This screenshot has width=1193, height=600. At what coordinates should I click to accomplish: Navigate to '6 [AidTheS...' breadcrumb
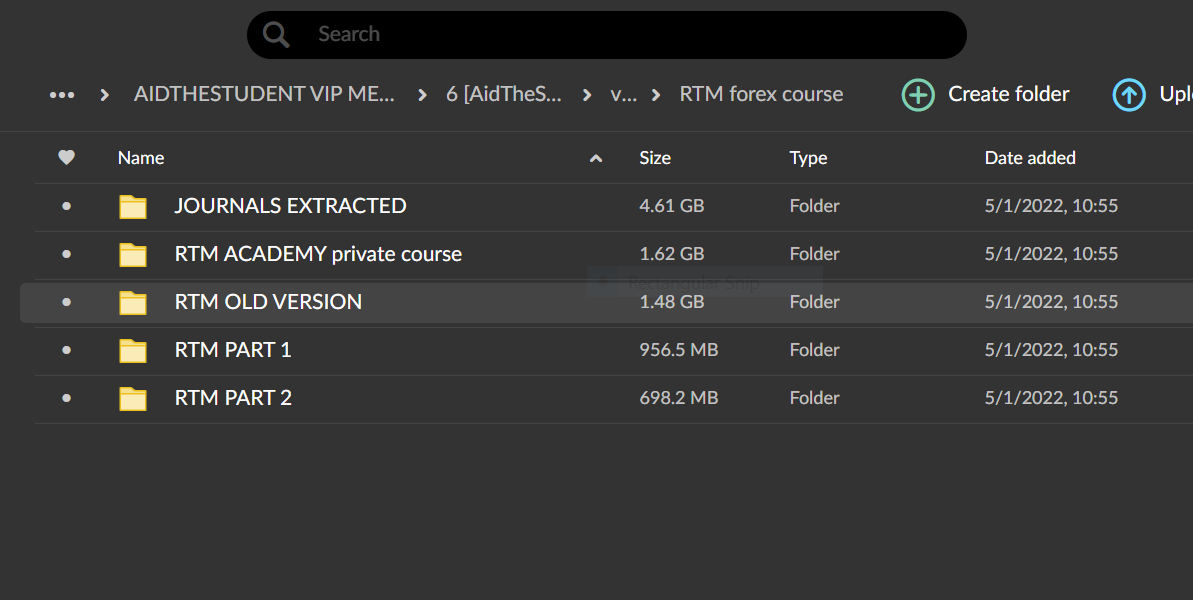click(503, 94)
